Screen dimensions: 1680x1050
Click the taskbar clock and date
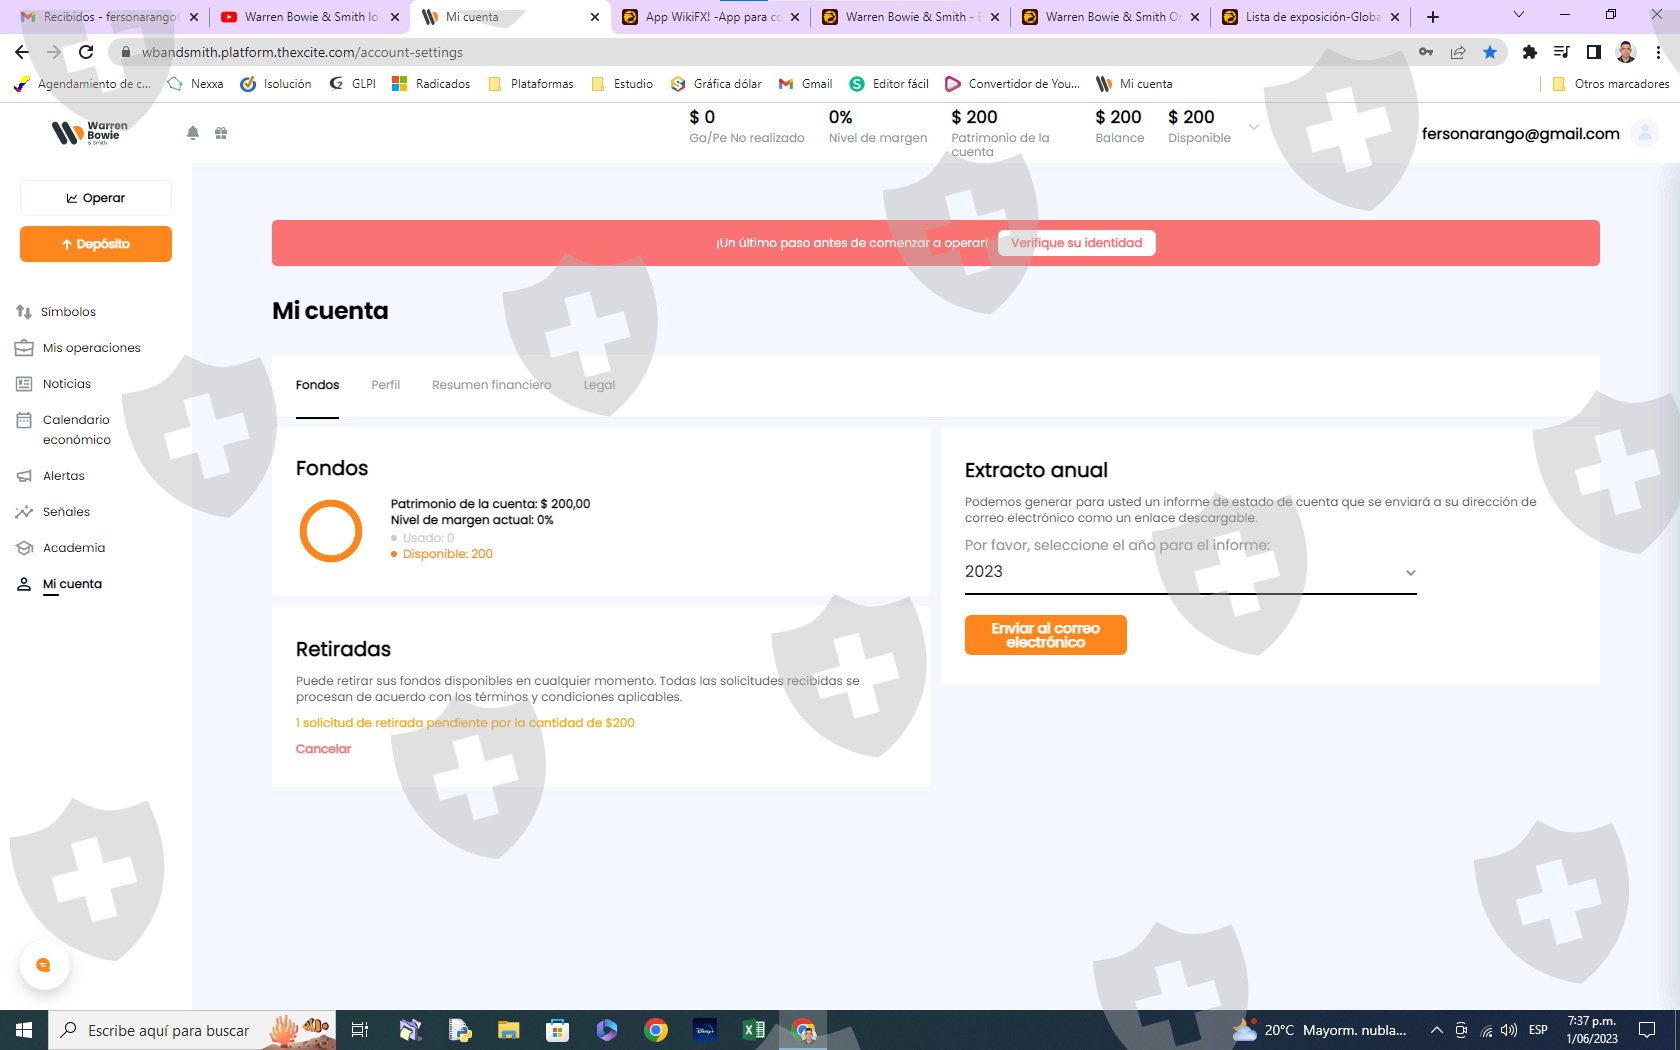click(x=1592, y=1030)
